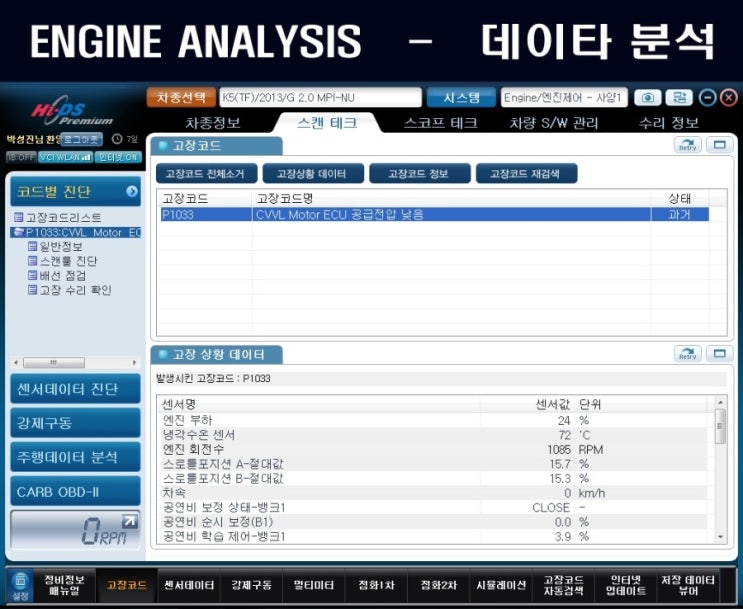Select 강제구동 in bottom bar

(x=252, y=586)
